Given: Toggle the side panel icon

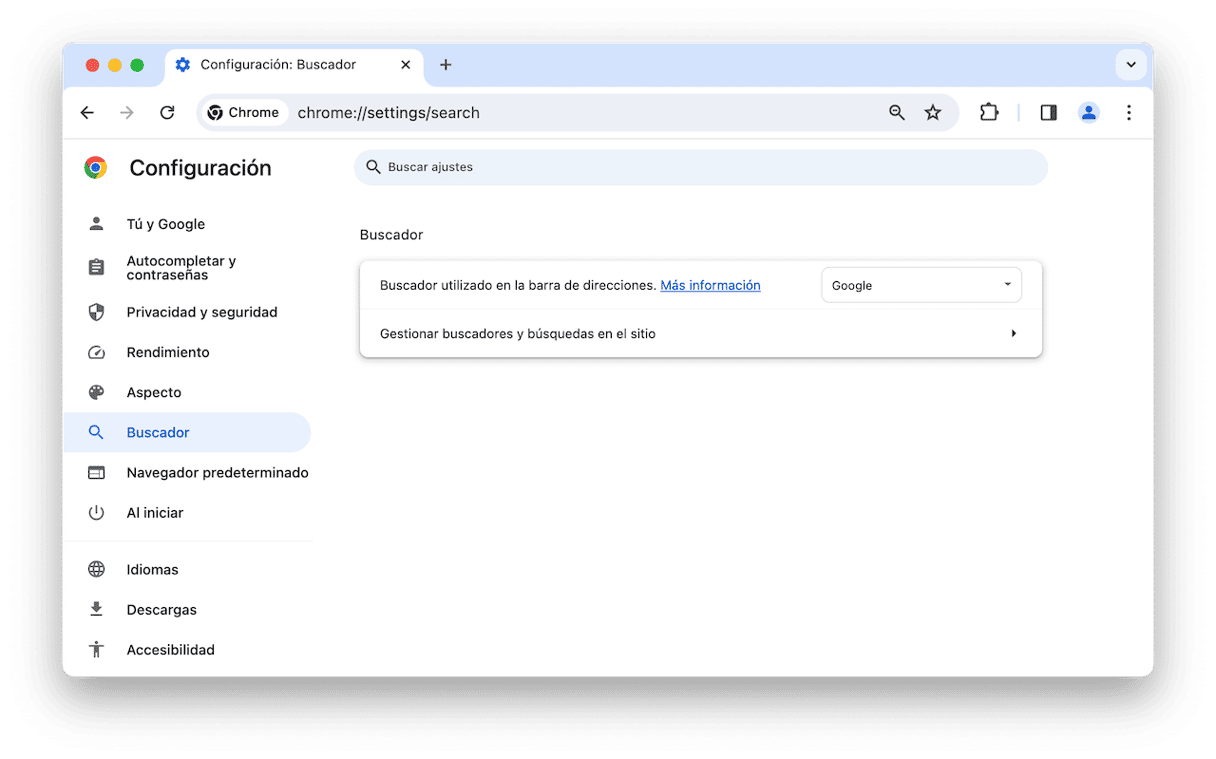Looking at the screenshot, I should [1048, 113].
